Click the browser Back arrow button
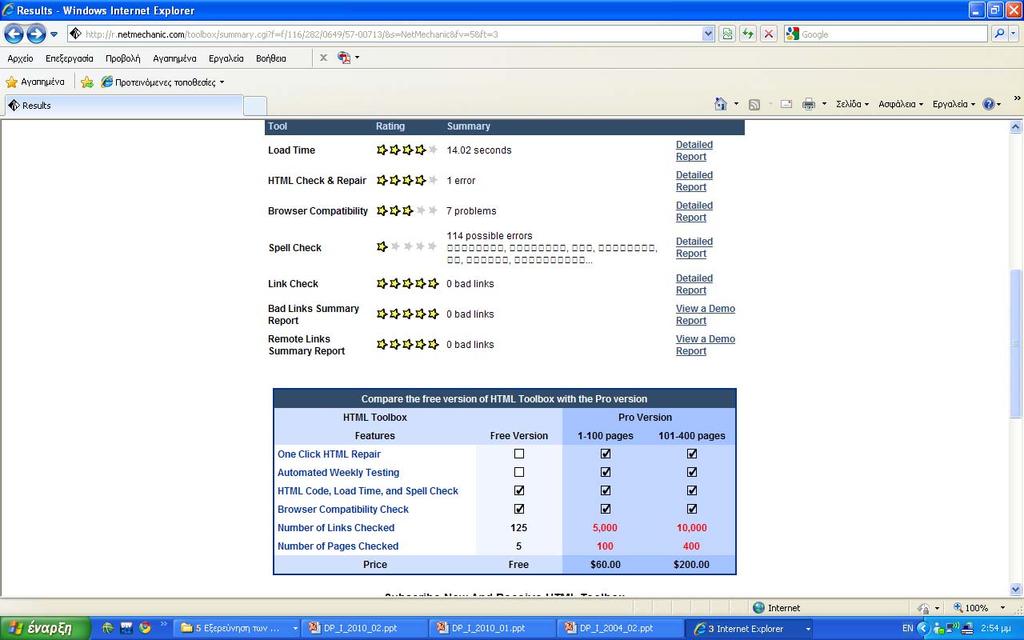 [x=14, y=33]
